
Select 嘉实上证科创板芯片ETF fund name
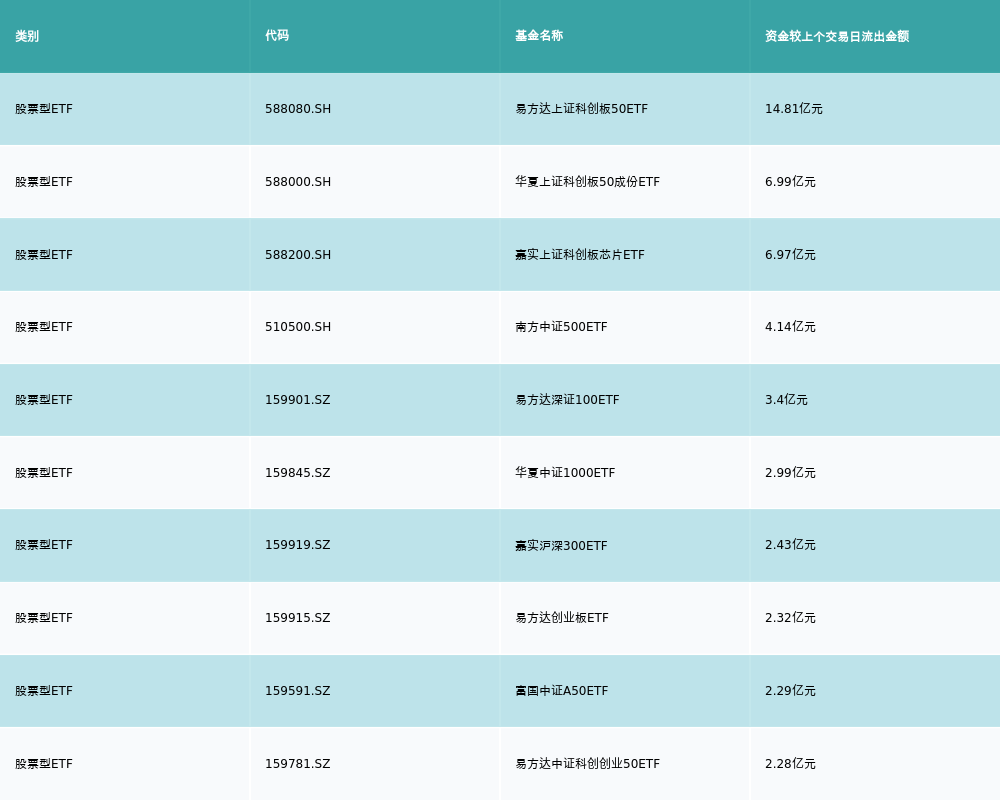coord(580,255)
